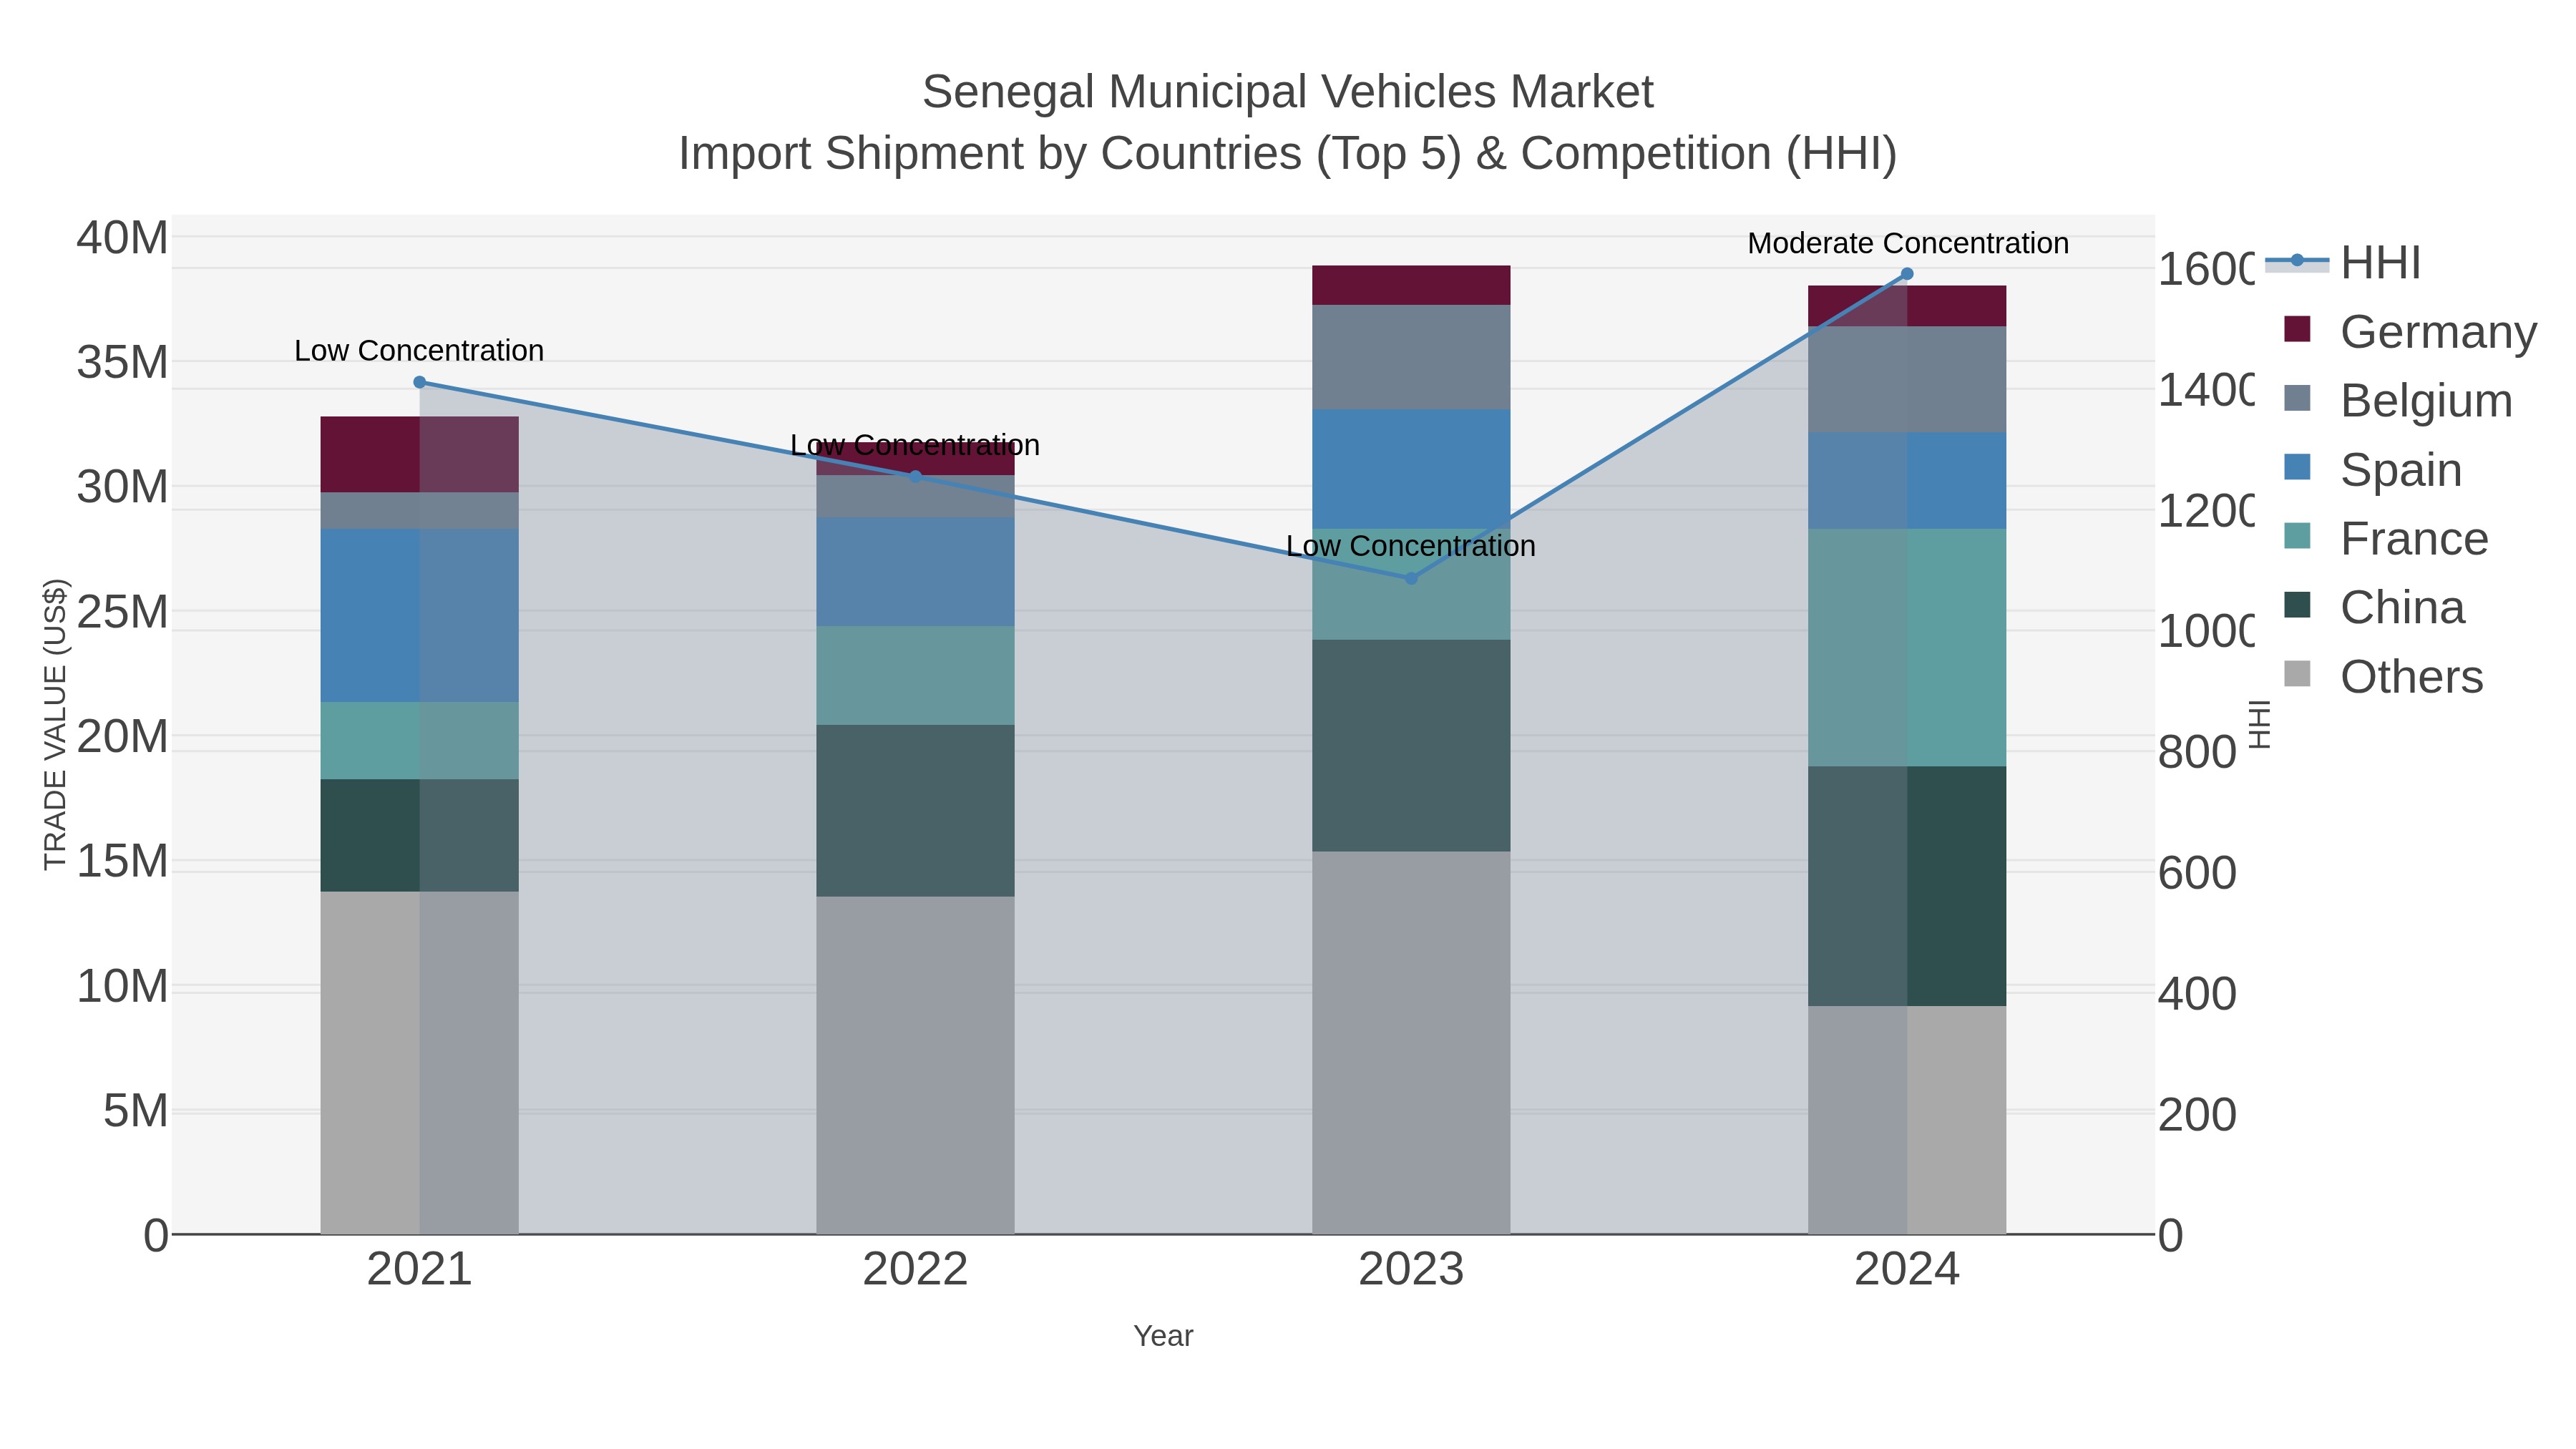Click the 2022 HHI data point marker
Image resolution: width=2576 pixels, height=1449 pixels.
tap(915, 476)
